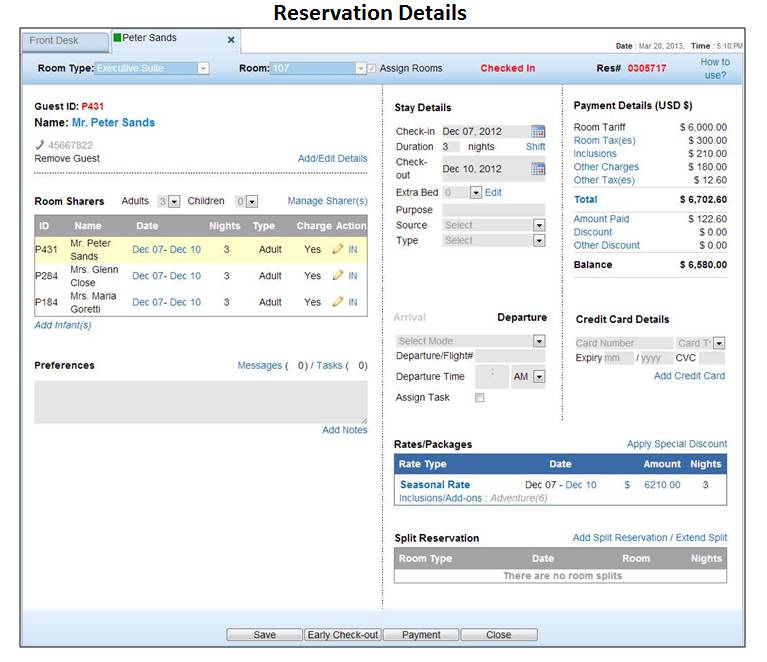Open the Tasks link
The height and width of the screenshot is (662, 767).
click(329, 365)
